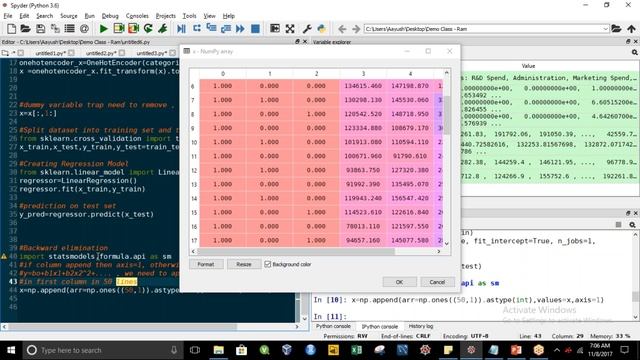This screenshot has height=360, width=640.
Task: Open Excel from taskbar
Action: pyautogui.click(x=357, y=350)
